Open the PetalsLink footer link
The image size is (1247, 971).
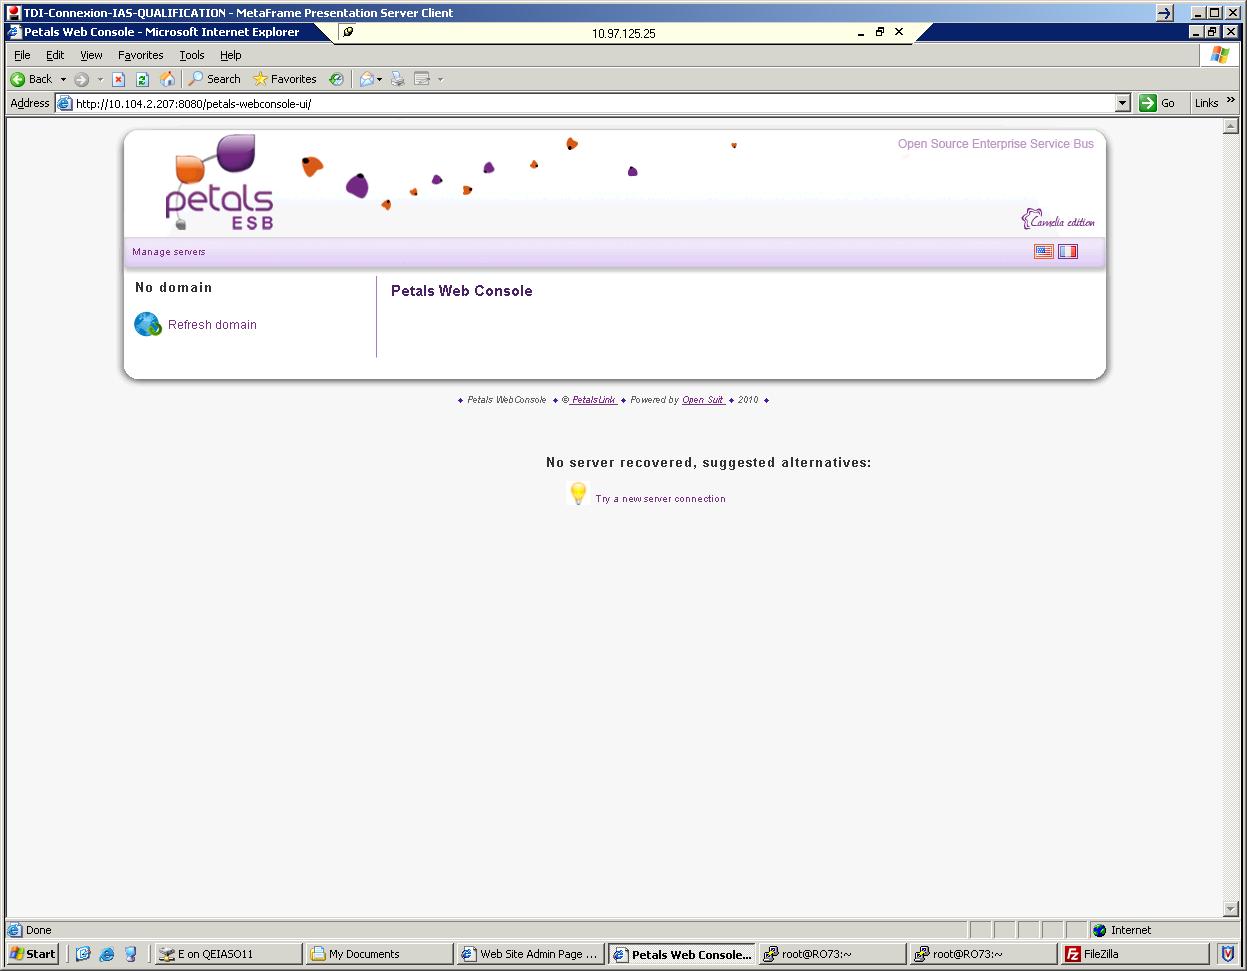593,400
